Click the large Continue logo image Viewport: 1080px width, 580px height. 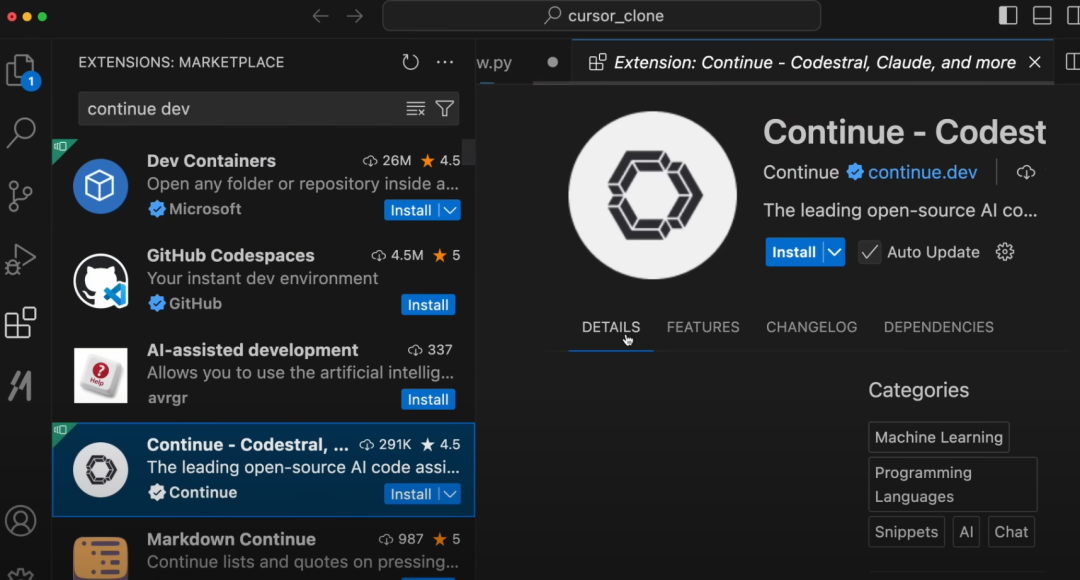point(652,195)
